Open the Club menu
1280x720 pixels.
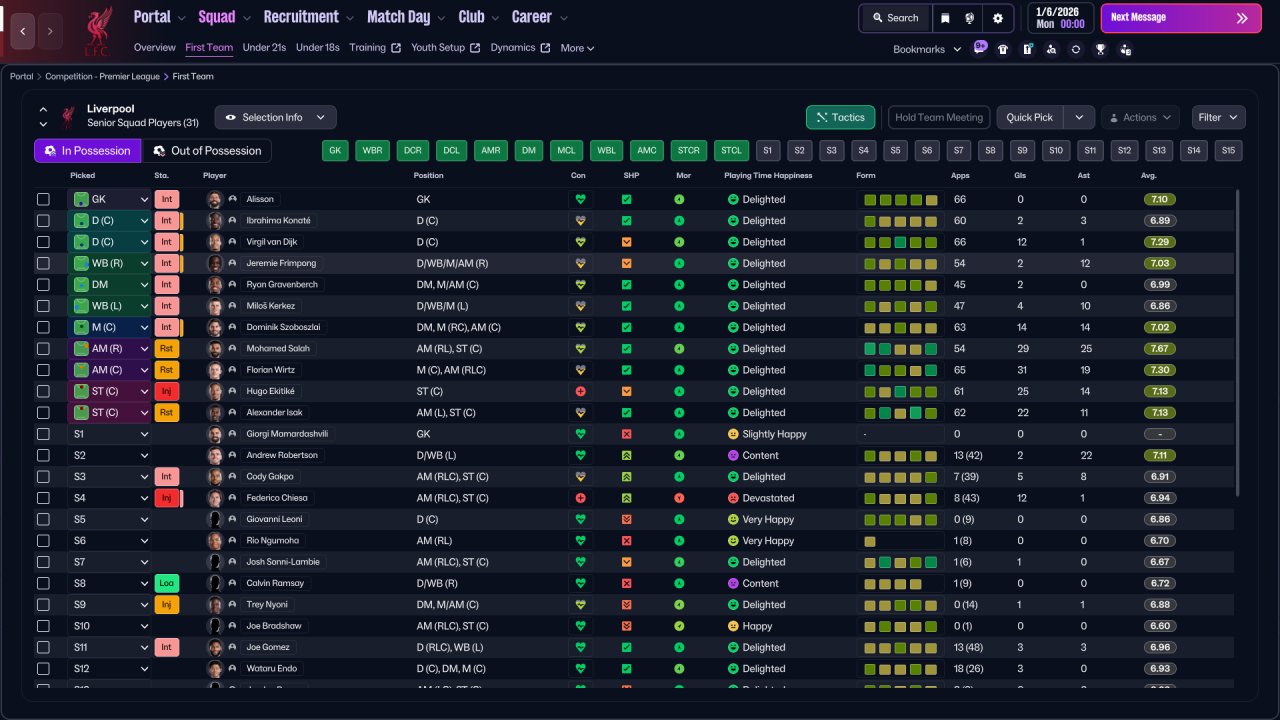[480, 17]
